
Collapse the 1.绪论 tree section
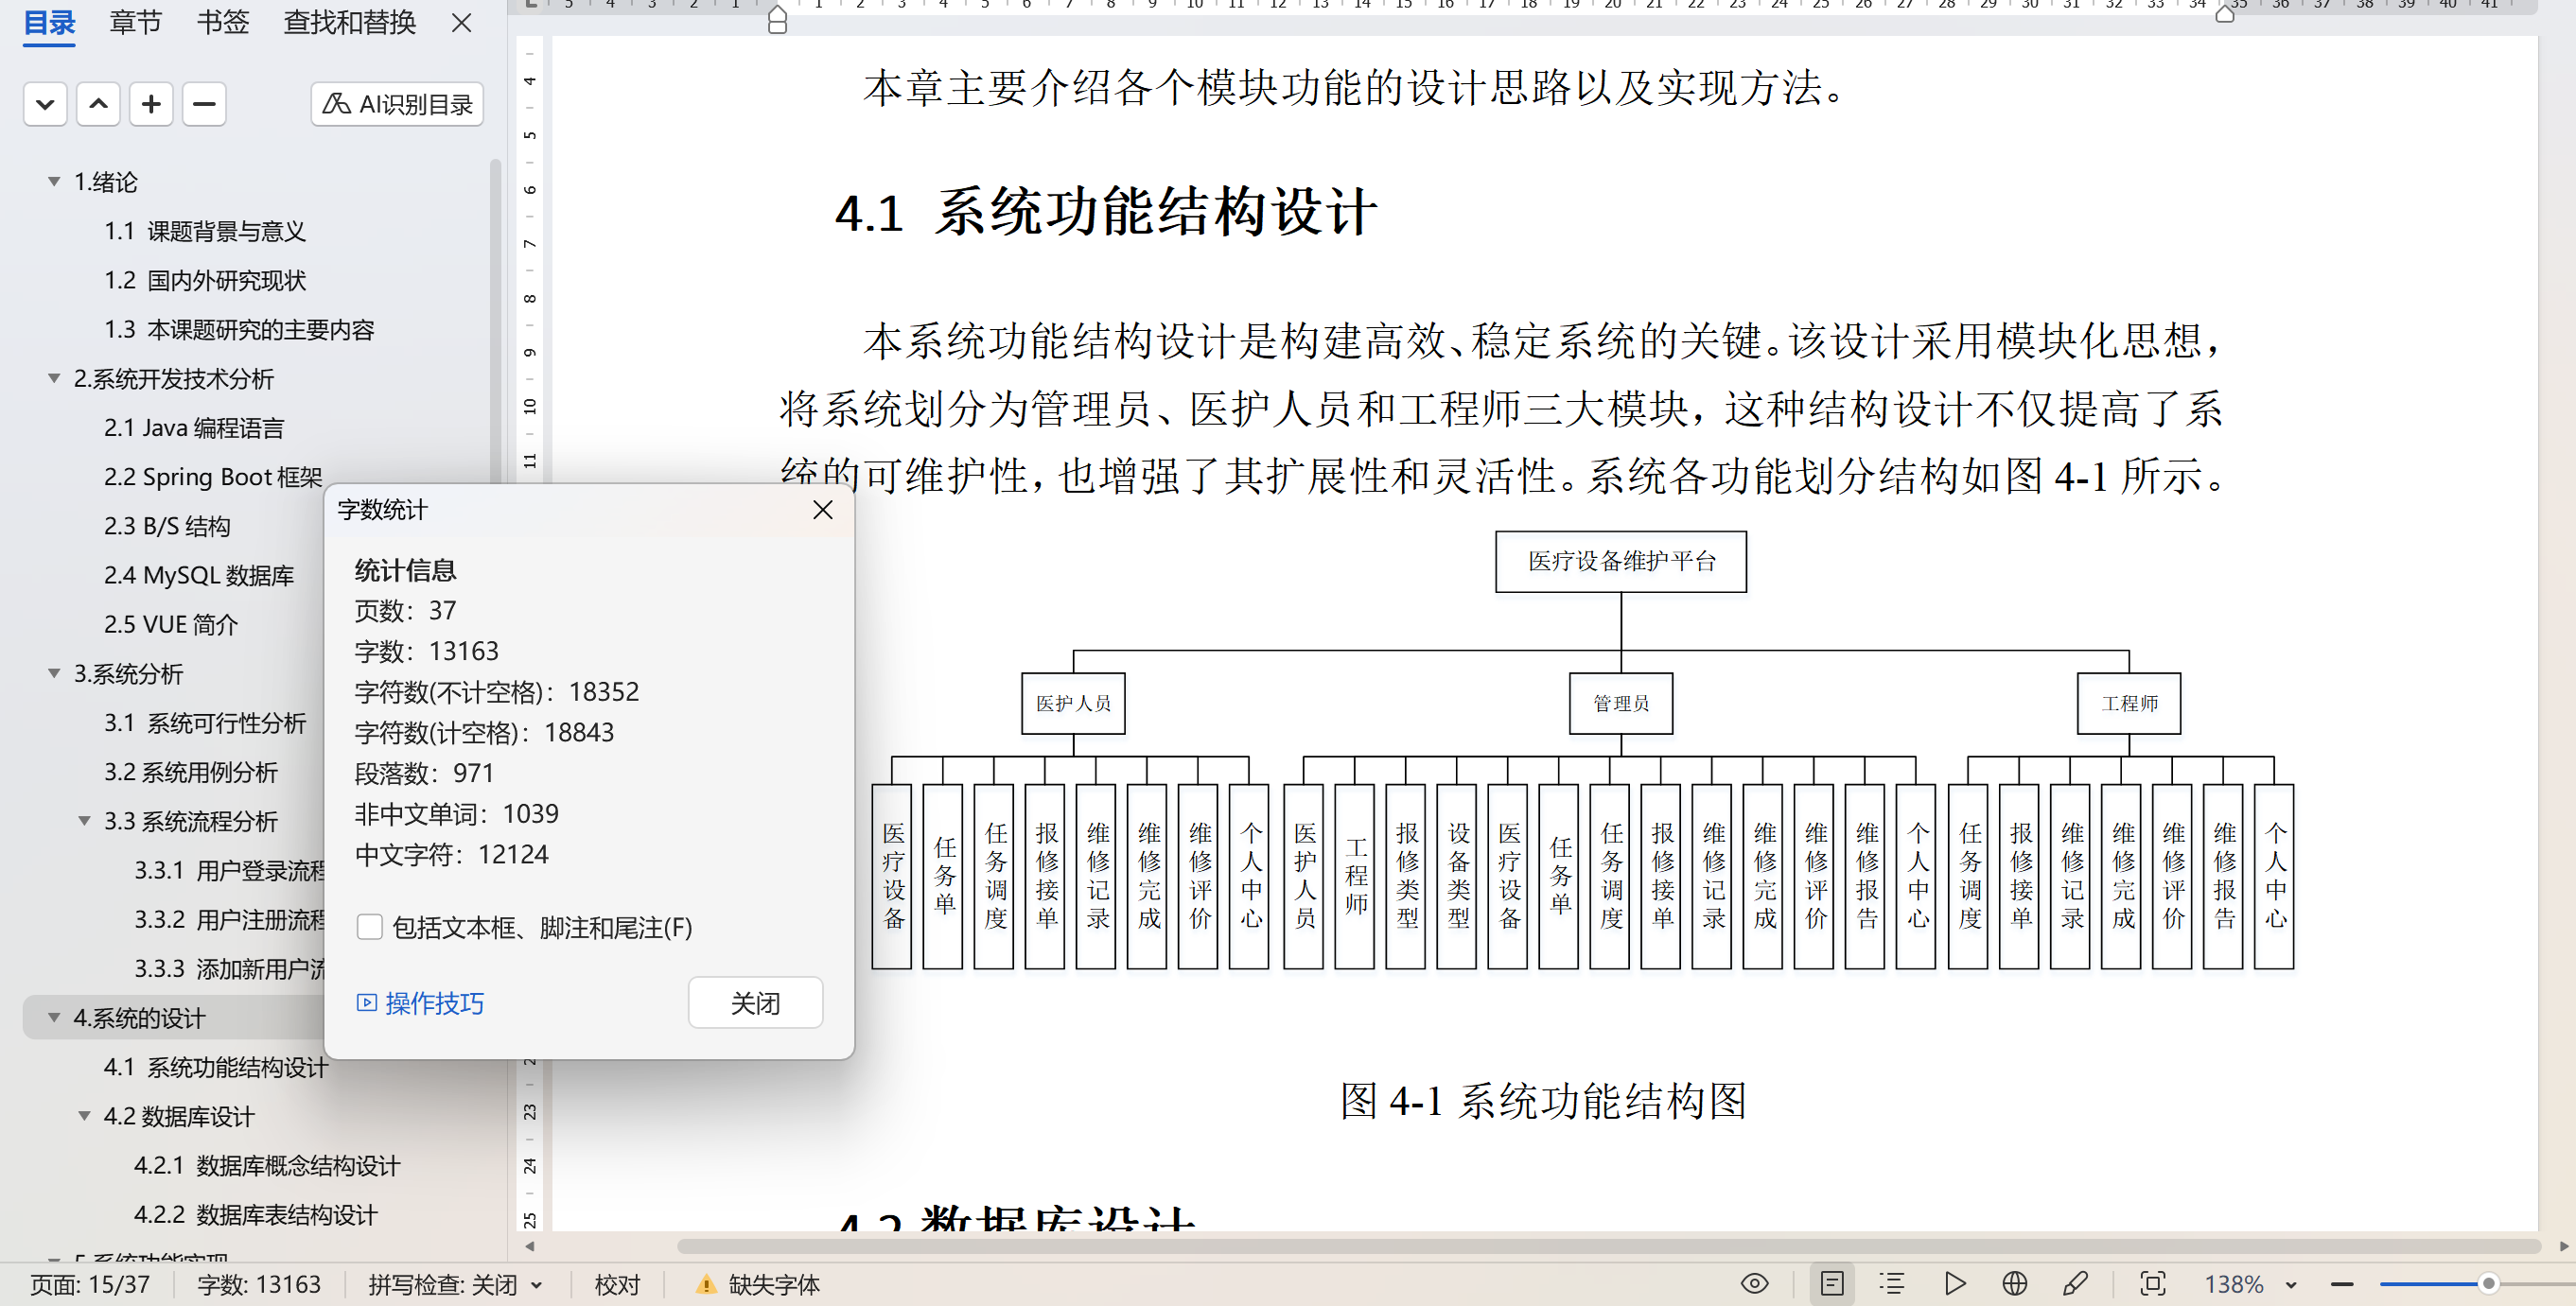54,181
